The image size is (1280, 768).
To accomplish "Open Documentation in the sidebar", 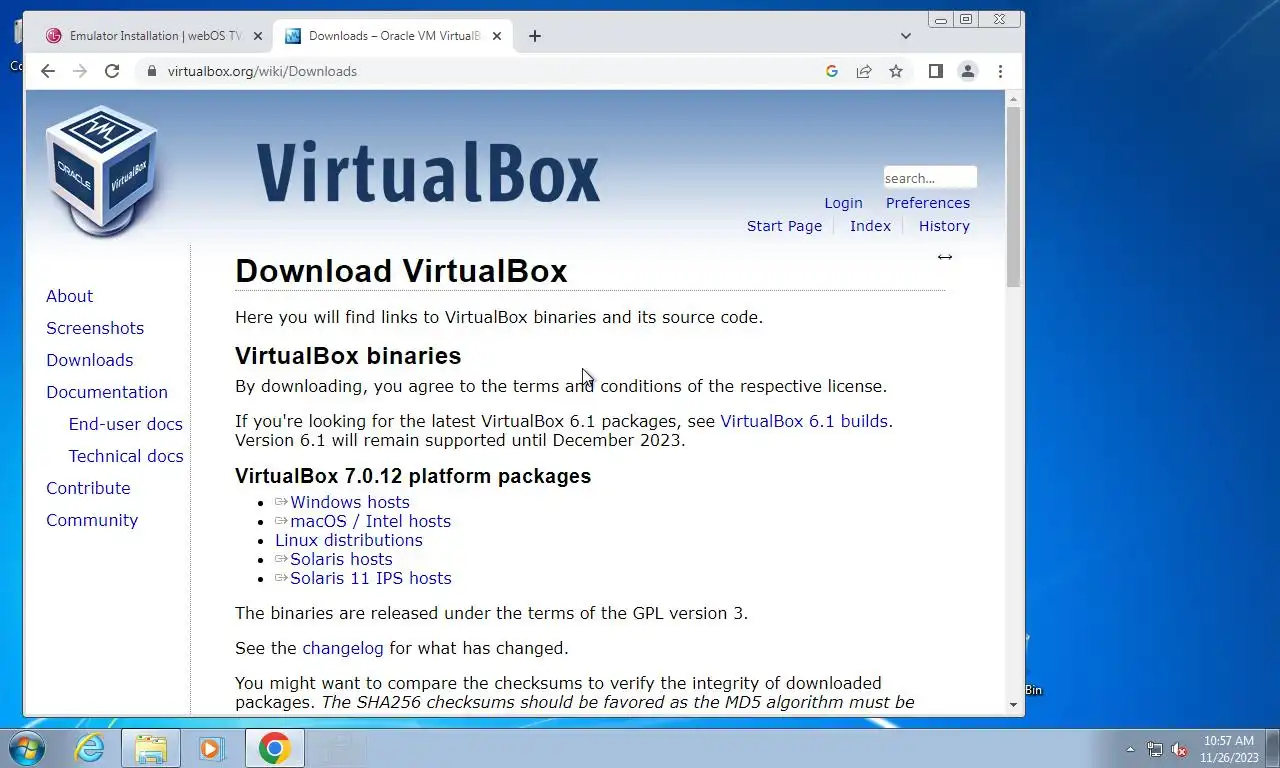I will [x=107, y=392].
